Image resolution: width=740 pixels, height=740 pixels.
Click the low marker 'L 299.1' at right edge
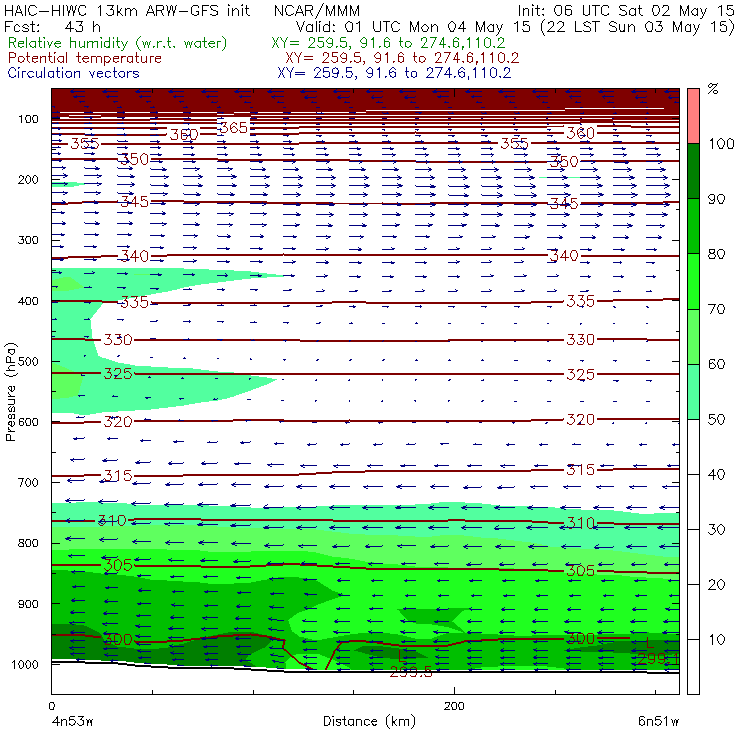(x=658, y=651)
